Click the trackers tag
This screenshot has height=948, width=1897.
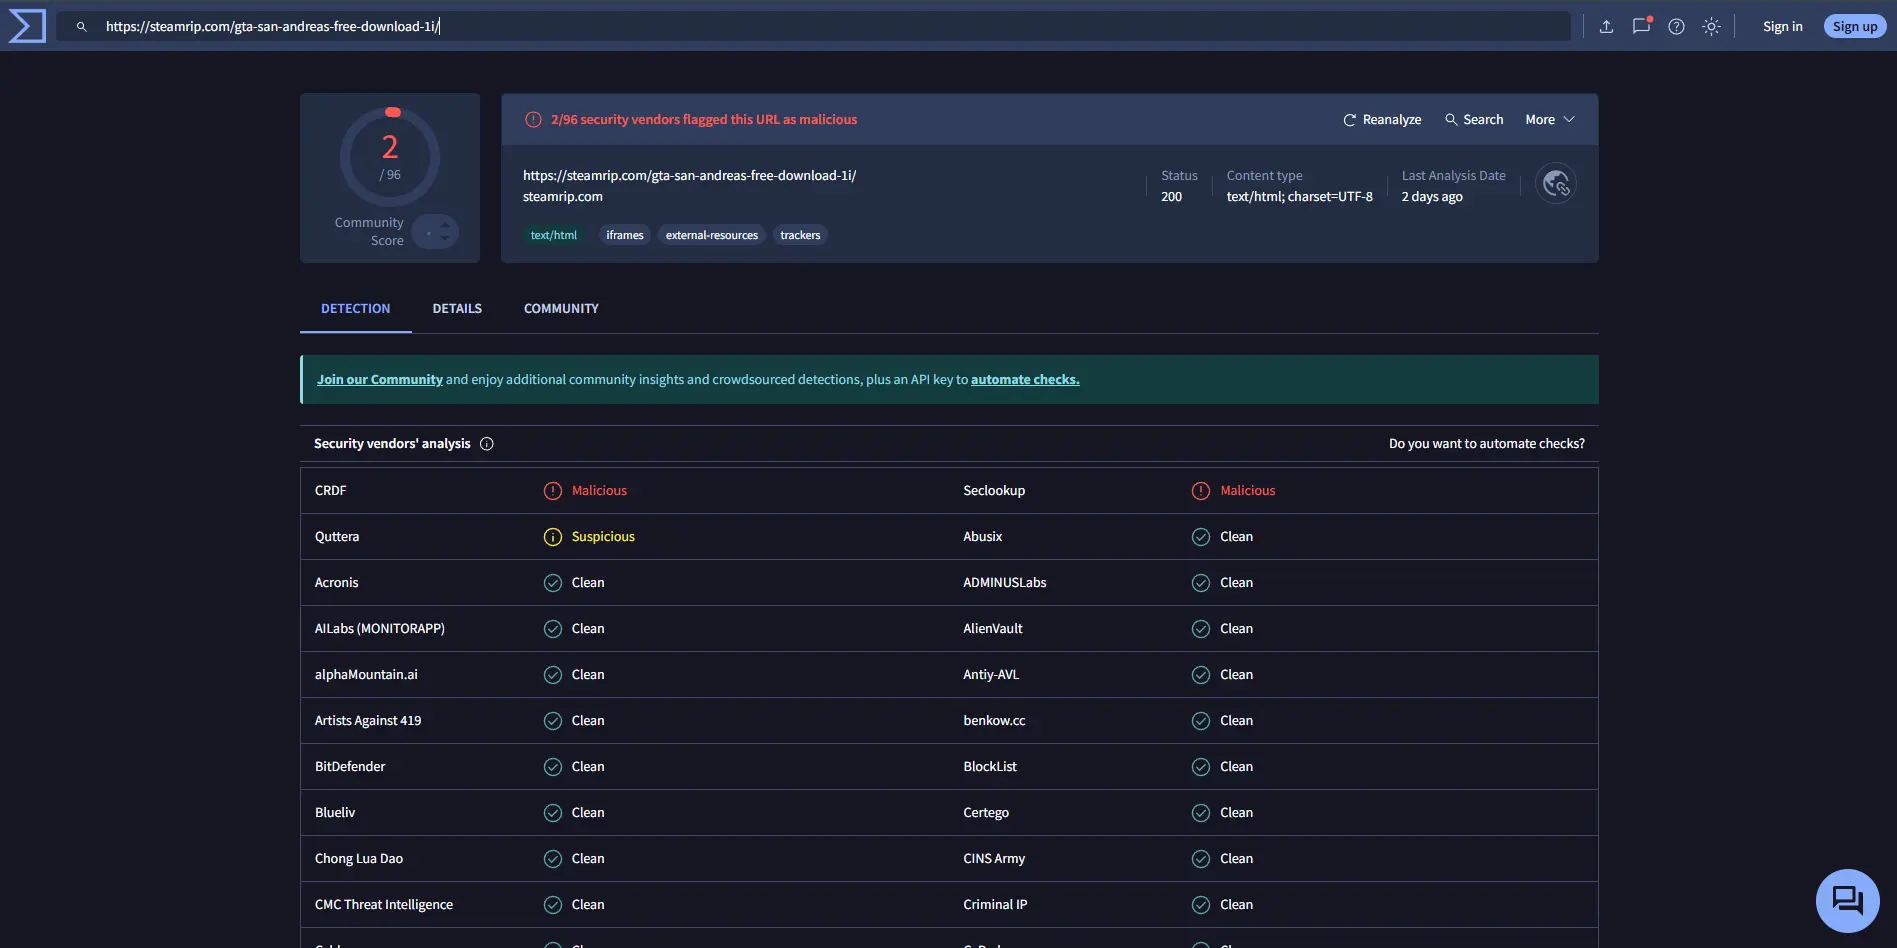tap(800, 236)
